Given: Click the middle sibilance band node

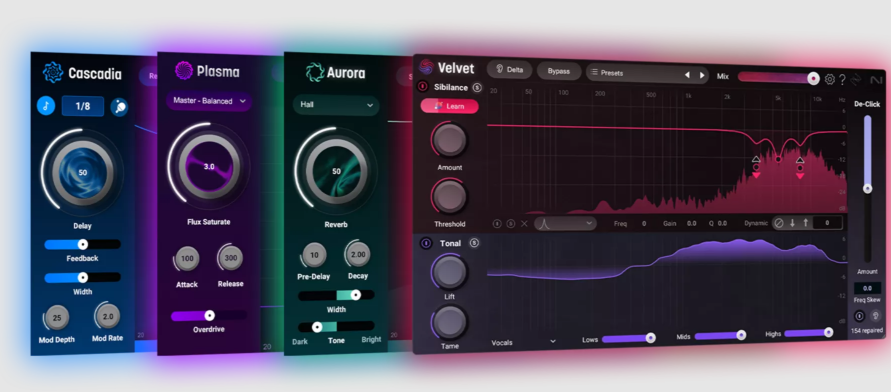Looking at the screenshot, I should (778, 160).
